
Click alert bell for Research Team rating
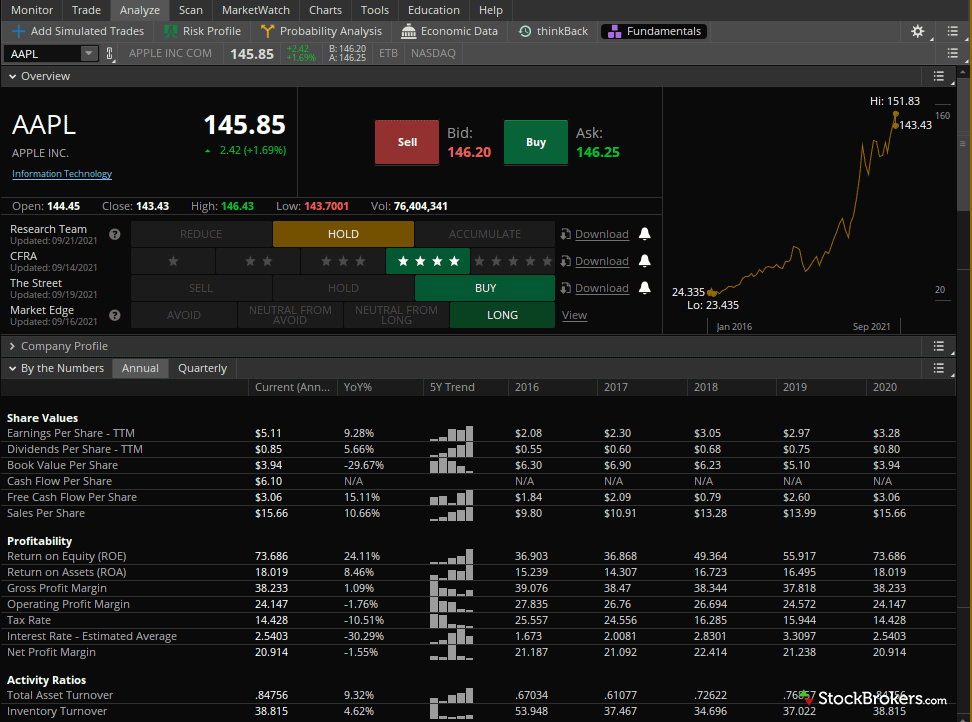(645, 234)
